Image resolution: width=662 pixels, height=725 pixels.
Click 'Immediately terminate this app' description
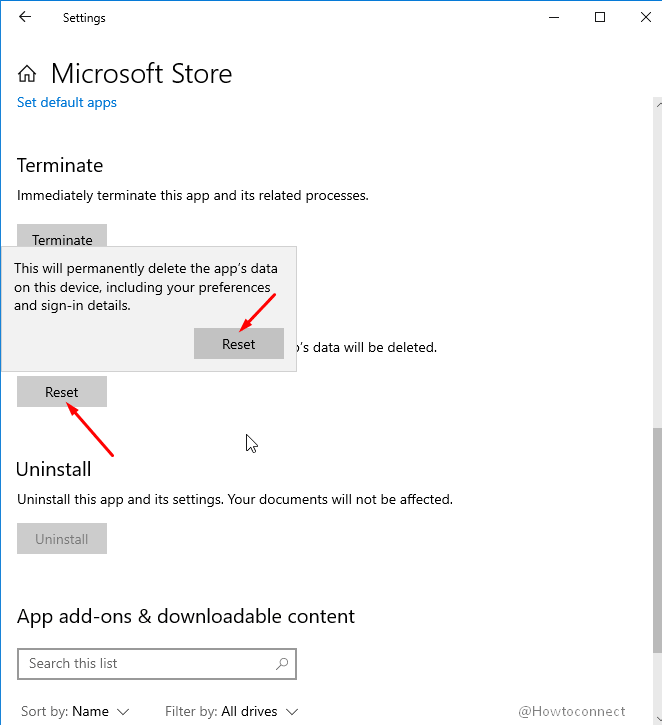pos(193,196)
